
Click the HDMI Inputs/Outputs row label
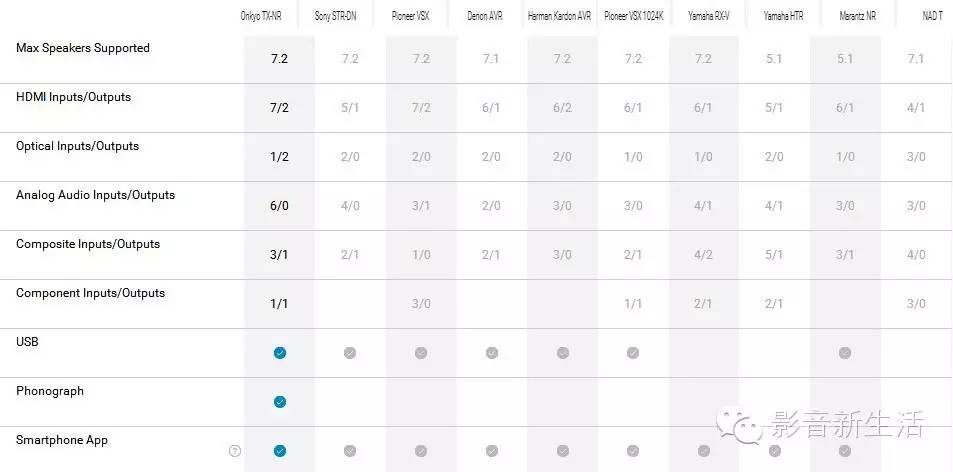(x=73, y=97)
